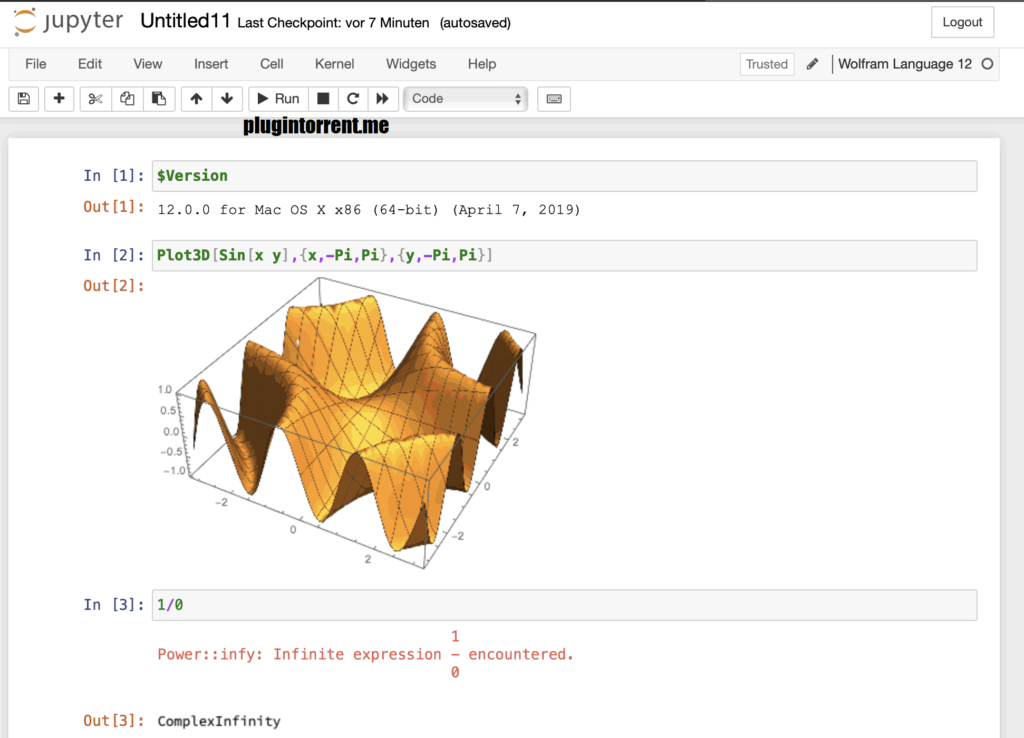Image resolution: width=1024 pixels, height=738 pixels.
Task: Open the command palette keyboard icon
Action: coord(554,99)
